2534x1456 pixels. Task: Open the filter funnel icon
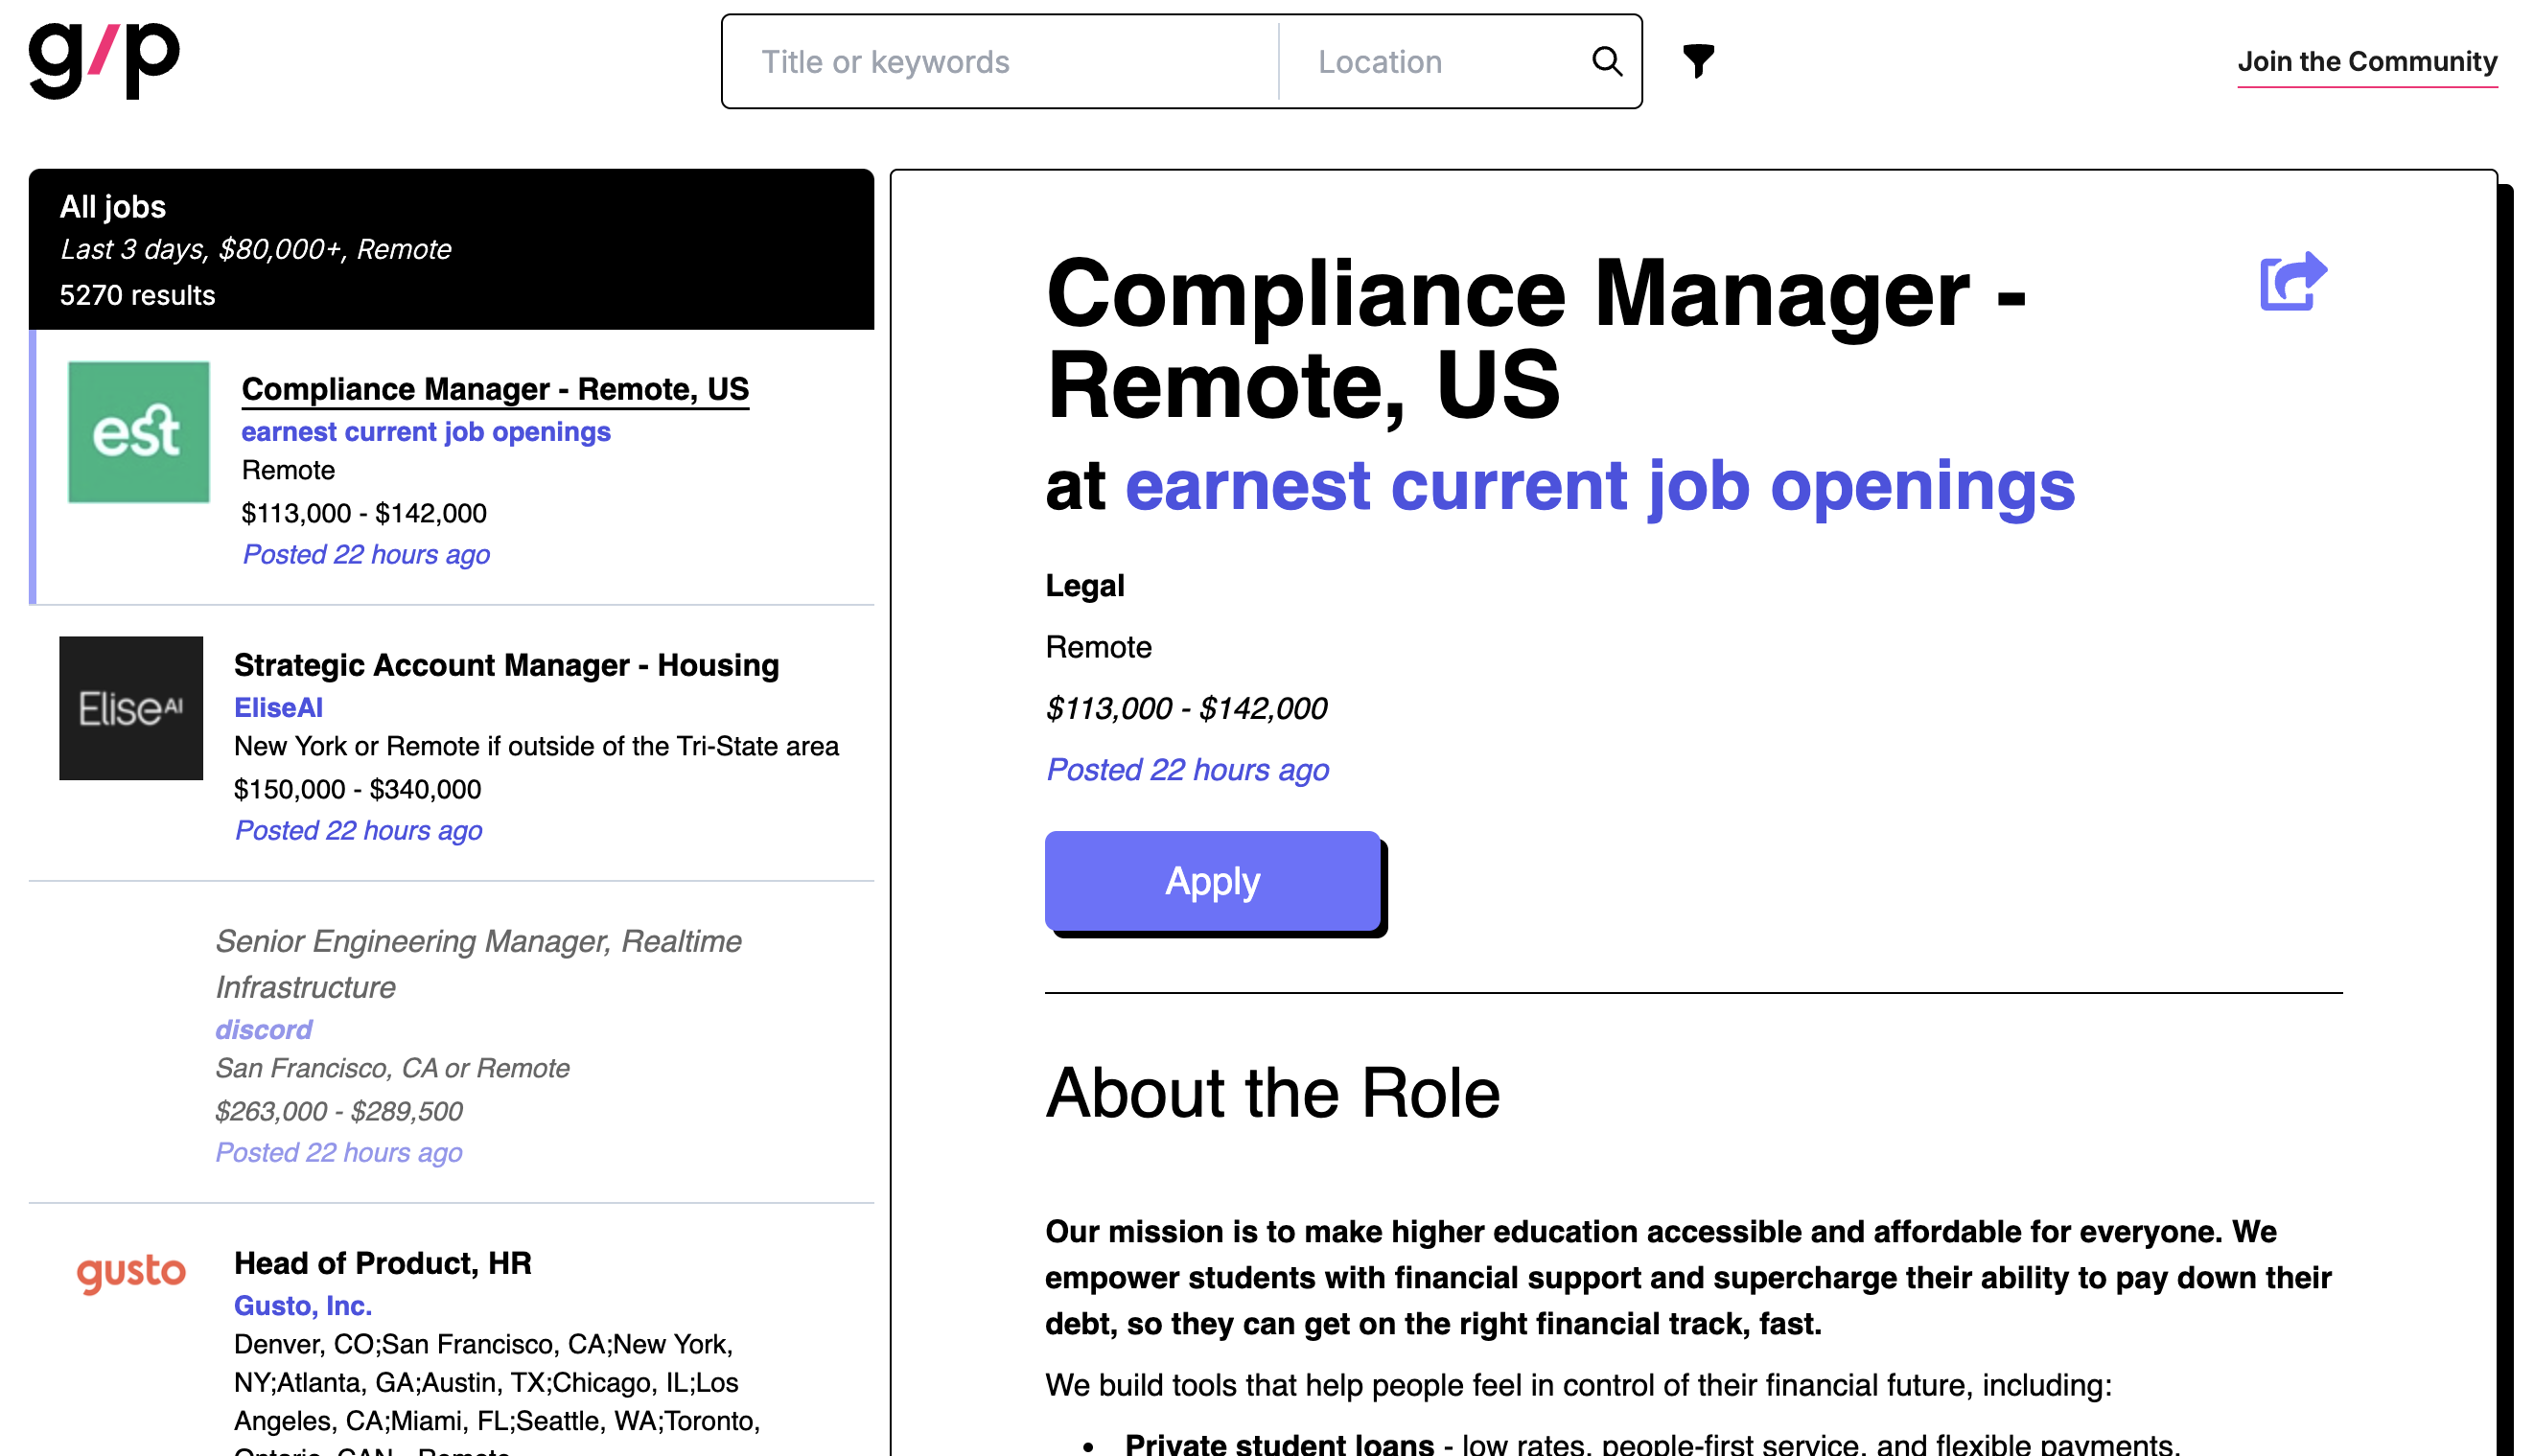click(x=1698, y=61)
